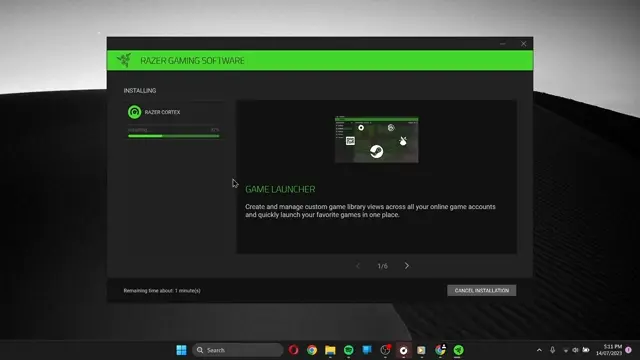This screenshot has height=360, width=640.
Task: Click the Razer Cortex label
Action: click(x=162, y=112)
